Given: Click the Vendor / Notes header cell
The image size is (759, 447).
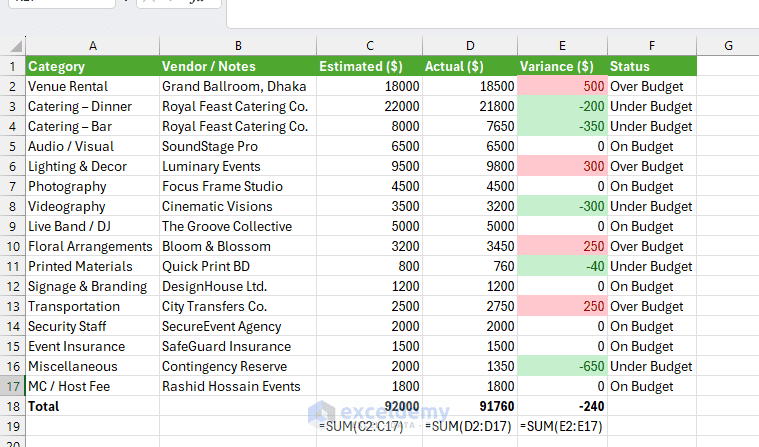Looking at the screenshot, I should (x=238, y=66).
